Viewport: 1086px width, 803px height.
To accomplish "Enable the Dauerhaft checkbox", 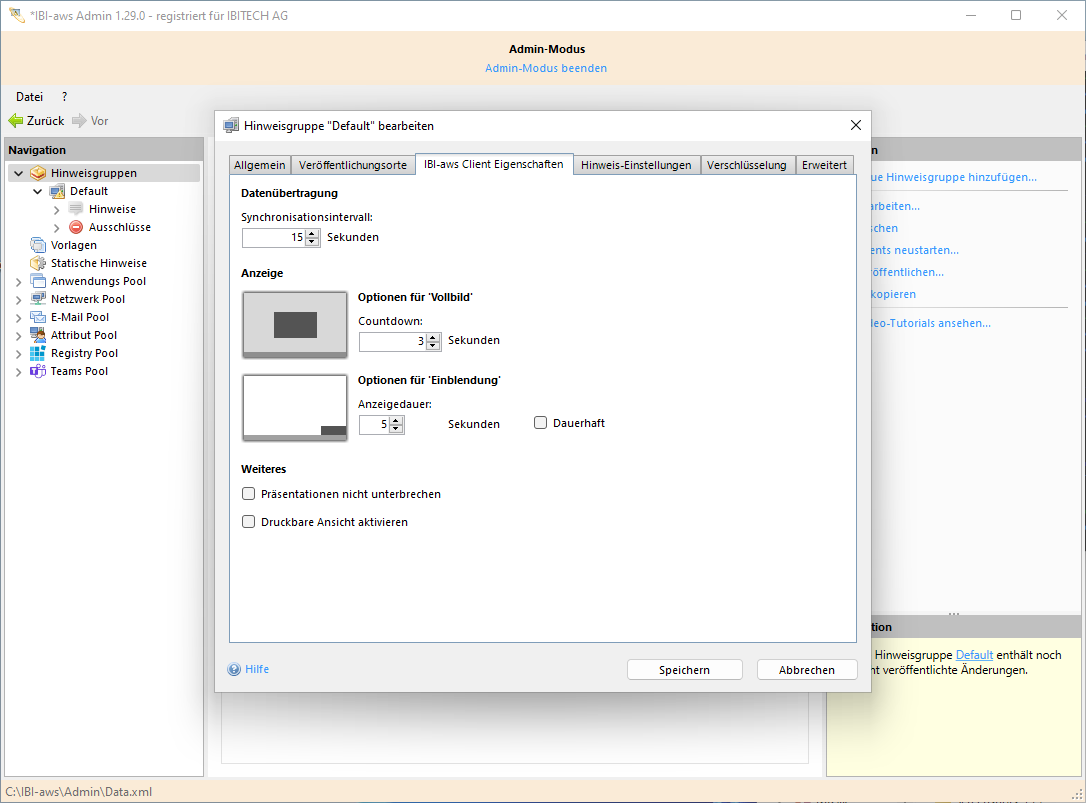I will pyautogui.click(x=541, y=423).
